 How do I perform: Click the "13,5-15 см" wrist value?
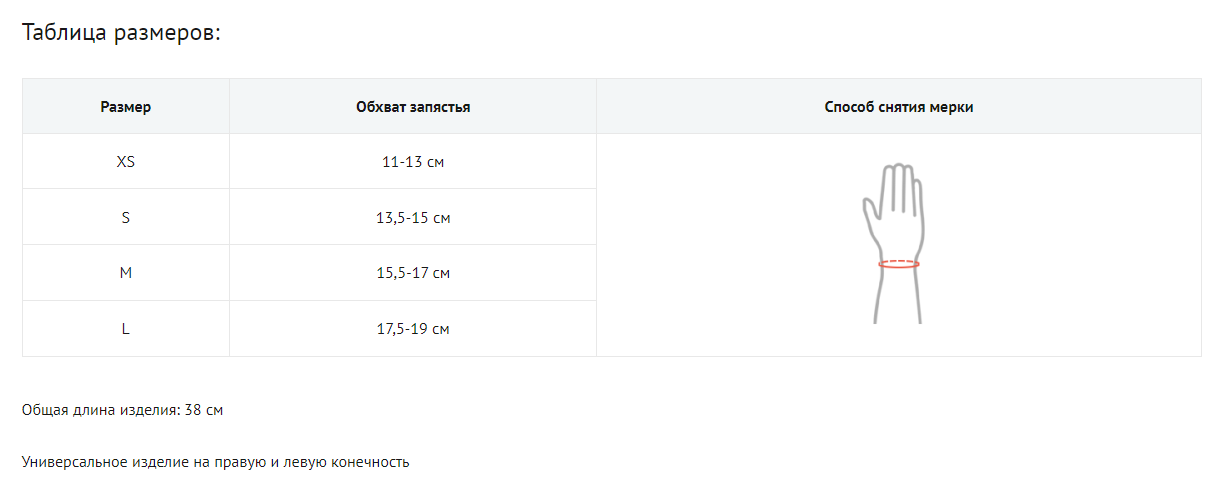coord(413,217)
